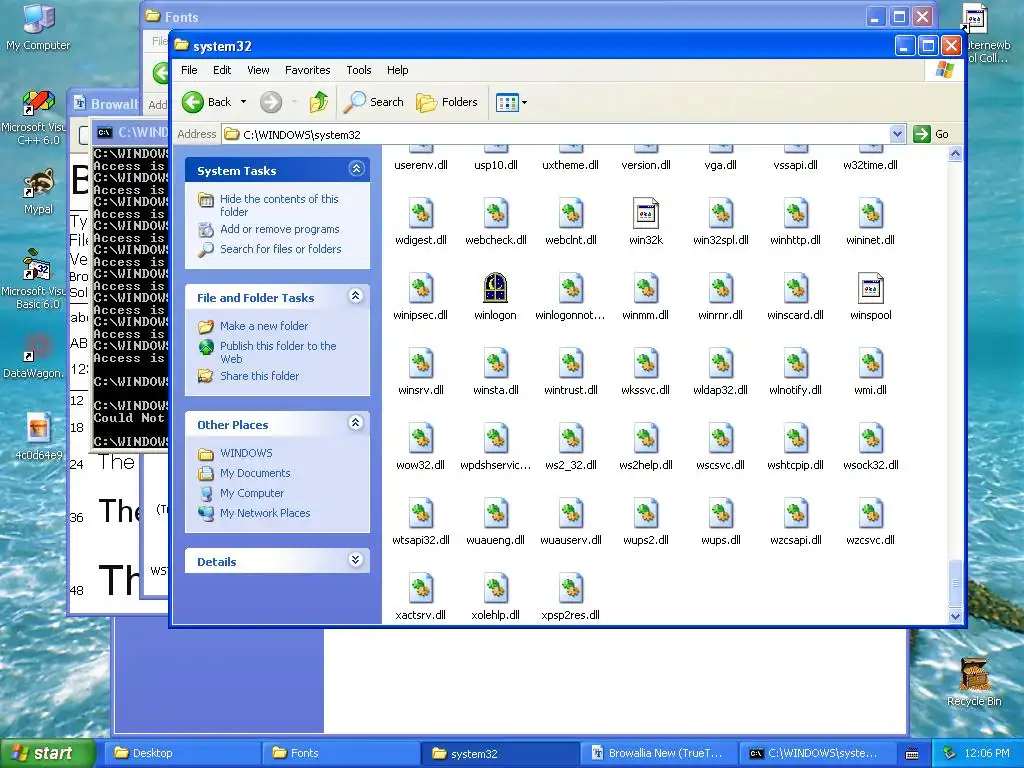Open My Network Places link
1024x768 pixels.
[x=265, y=513]
